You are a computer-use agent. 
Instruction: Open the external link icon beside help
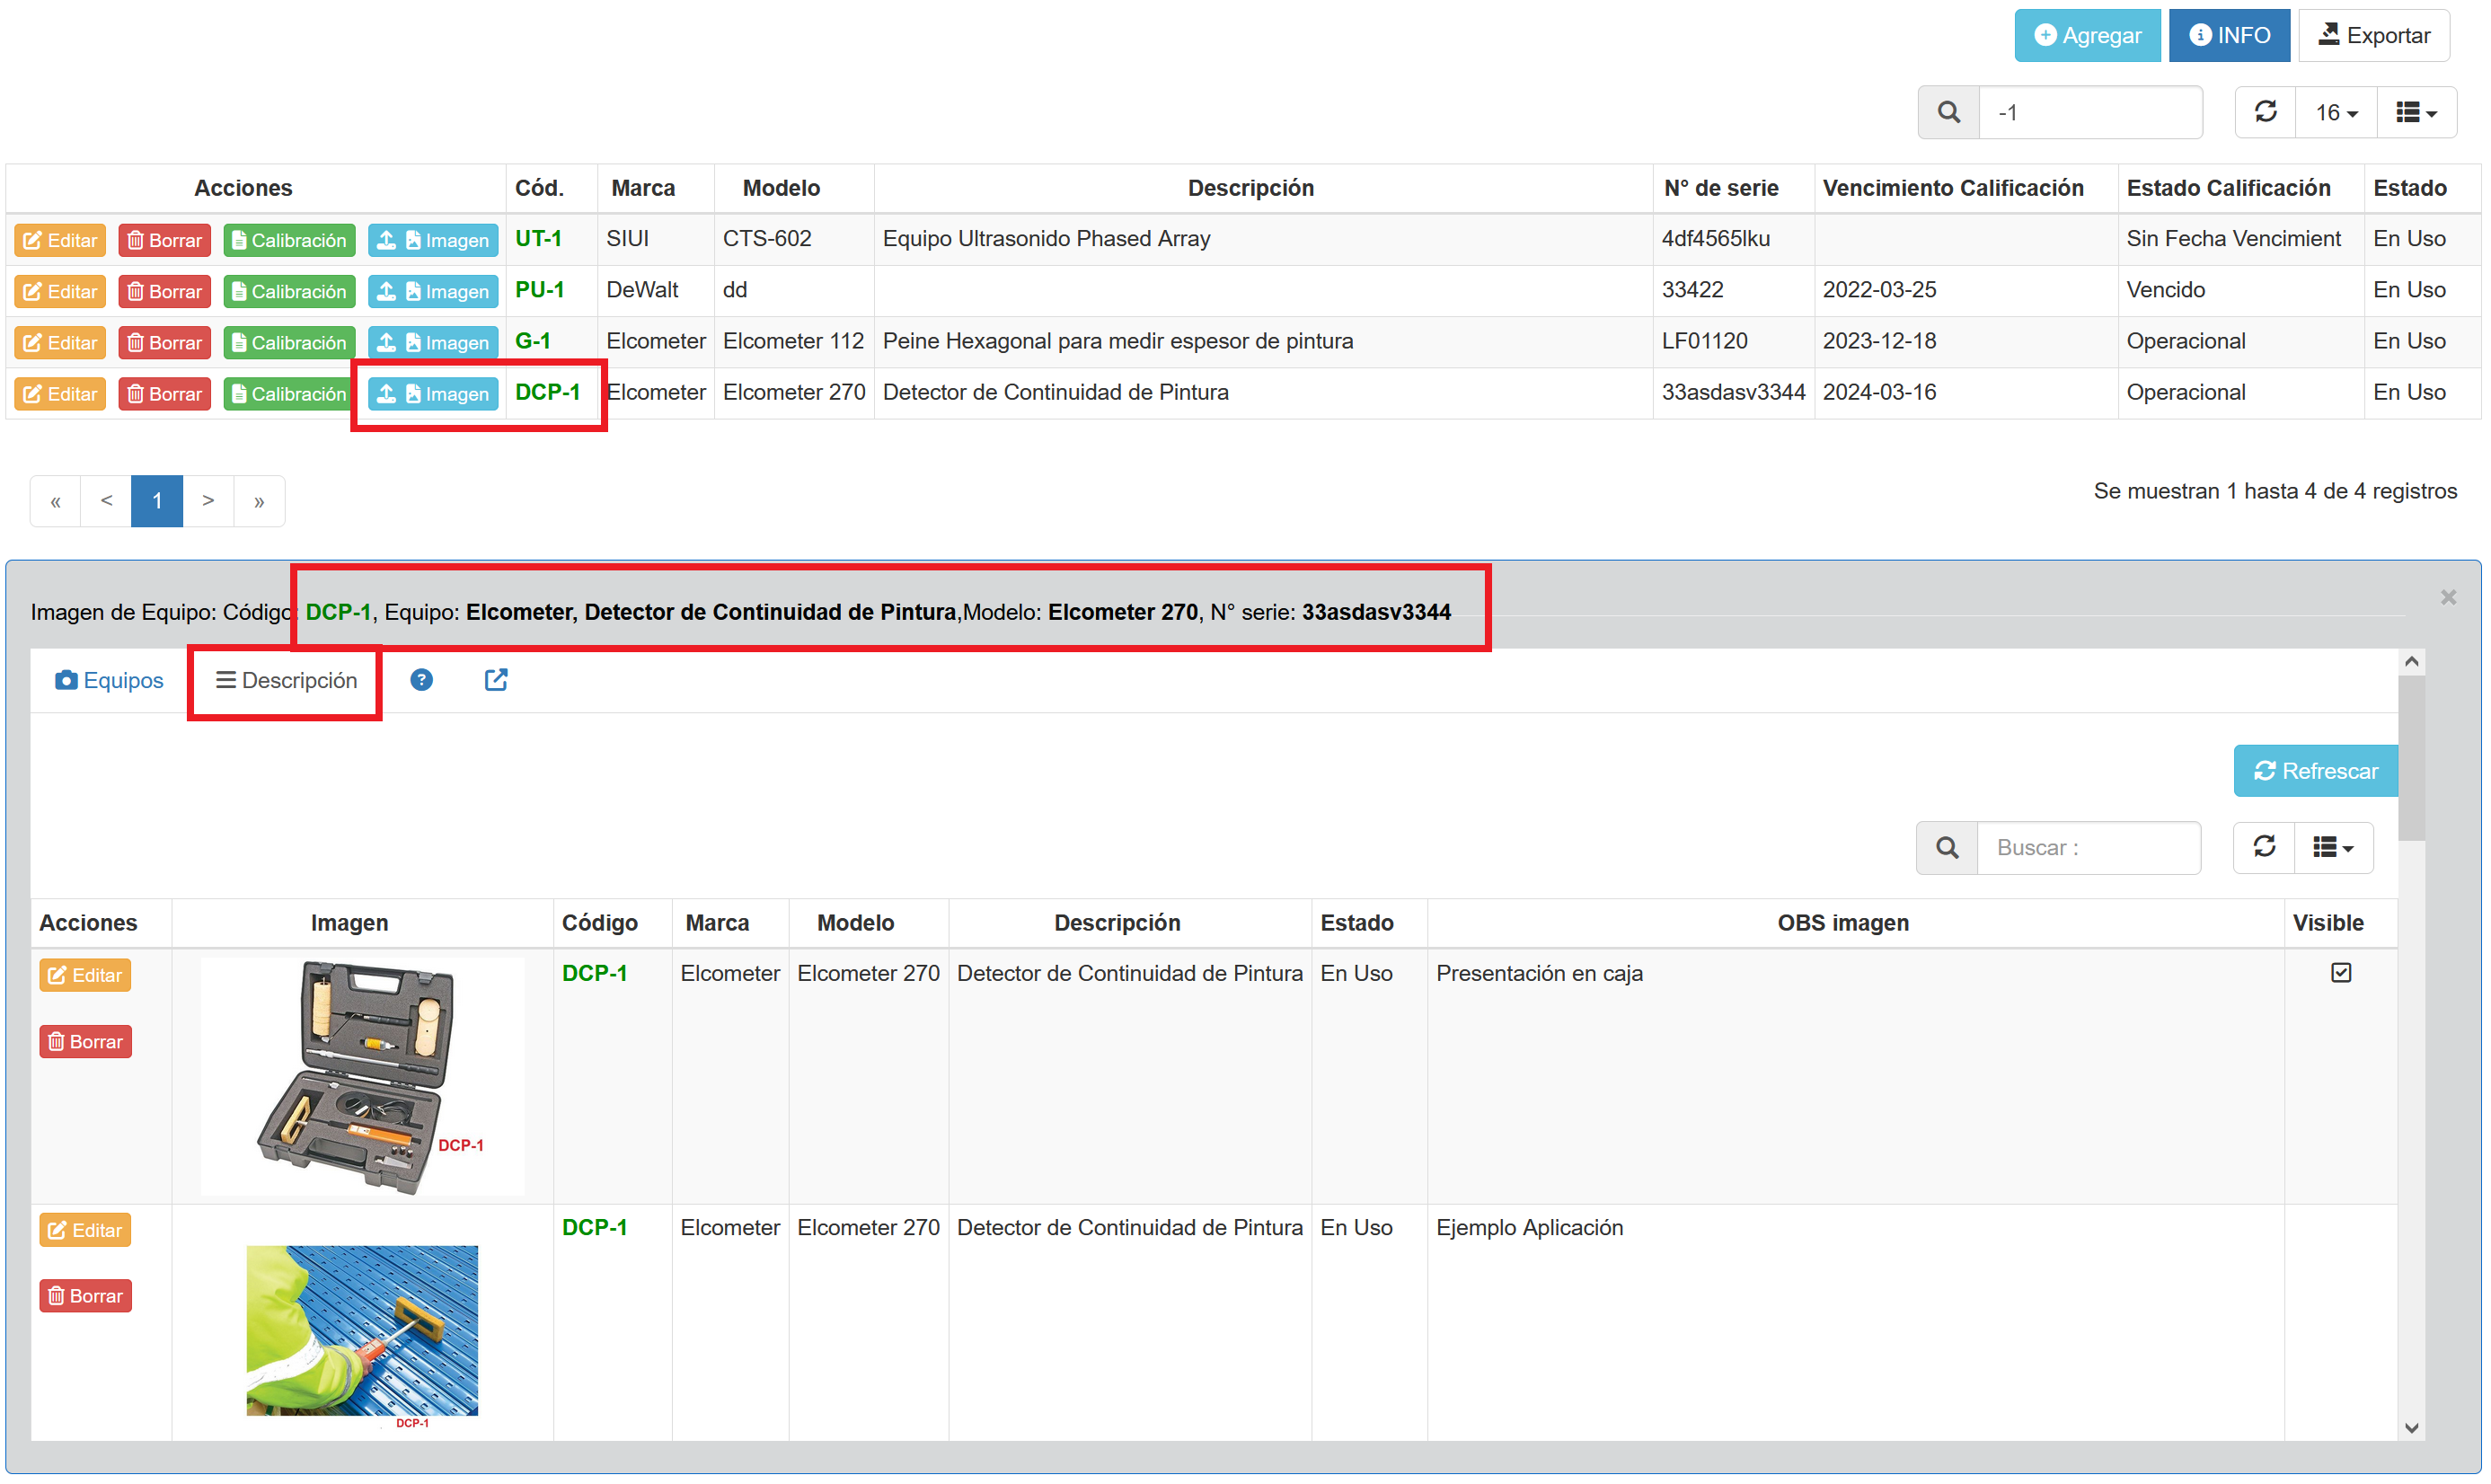point(496,680)
